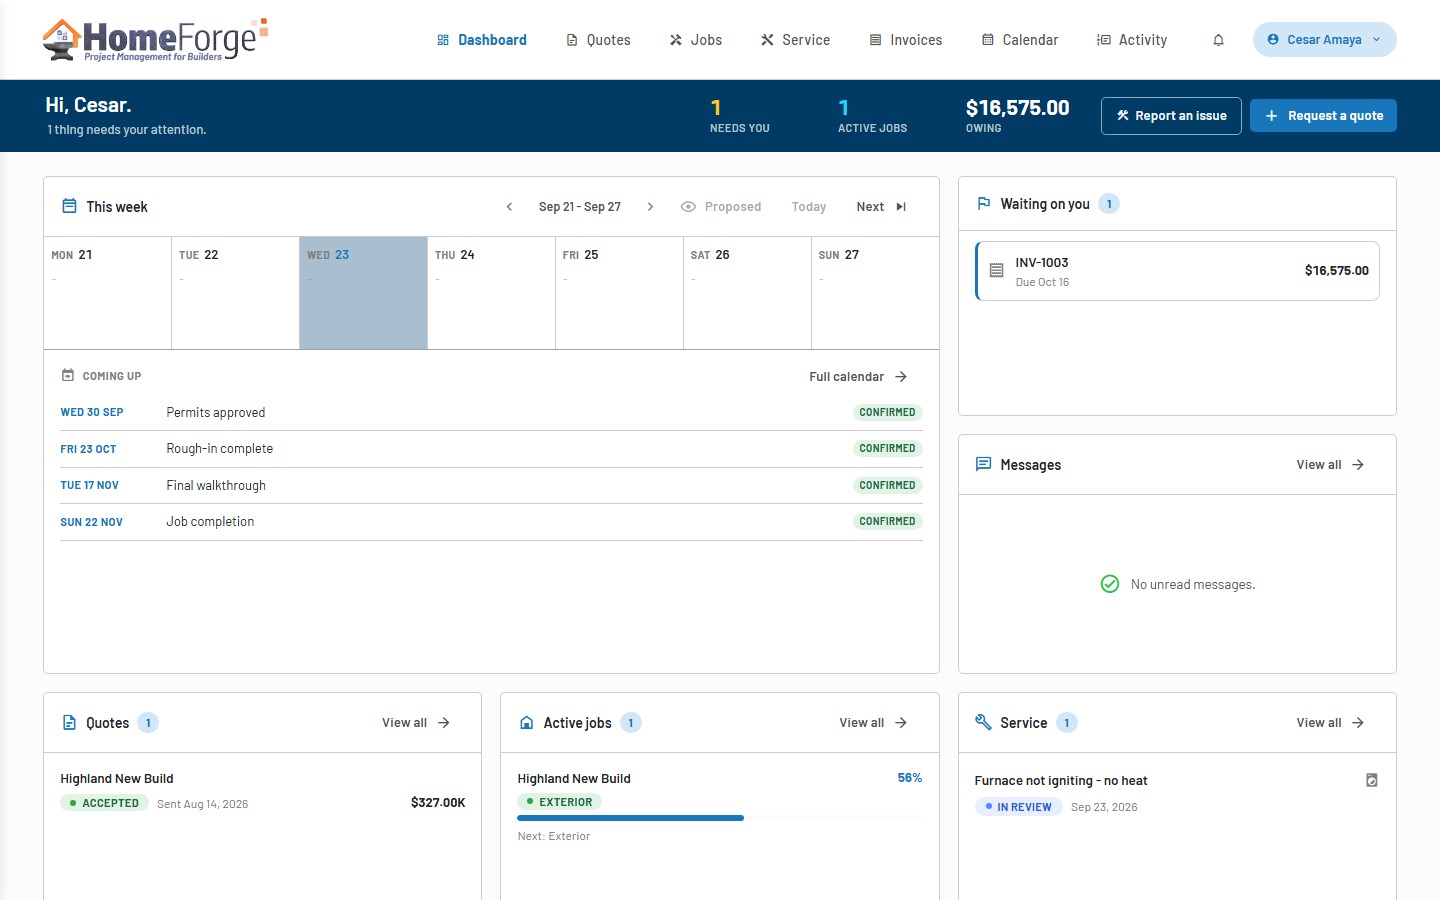Open Furnace not igniting service request
Image resolution: width=1440 pixels, height=900 pixels.
(1177, 793)
